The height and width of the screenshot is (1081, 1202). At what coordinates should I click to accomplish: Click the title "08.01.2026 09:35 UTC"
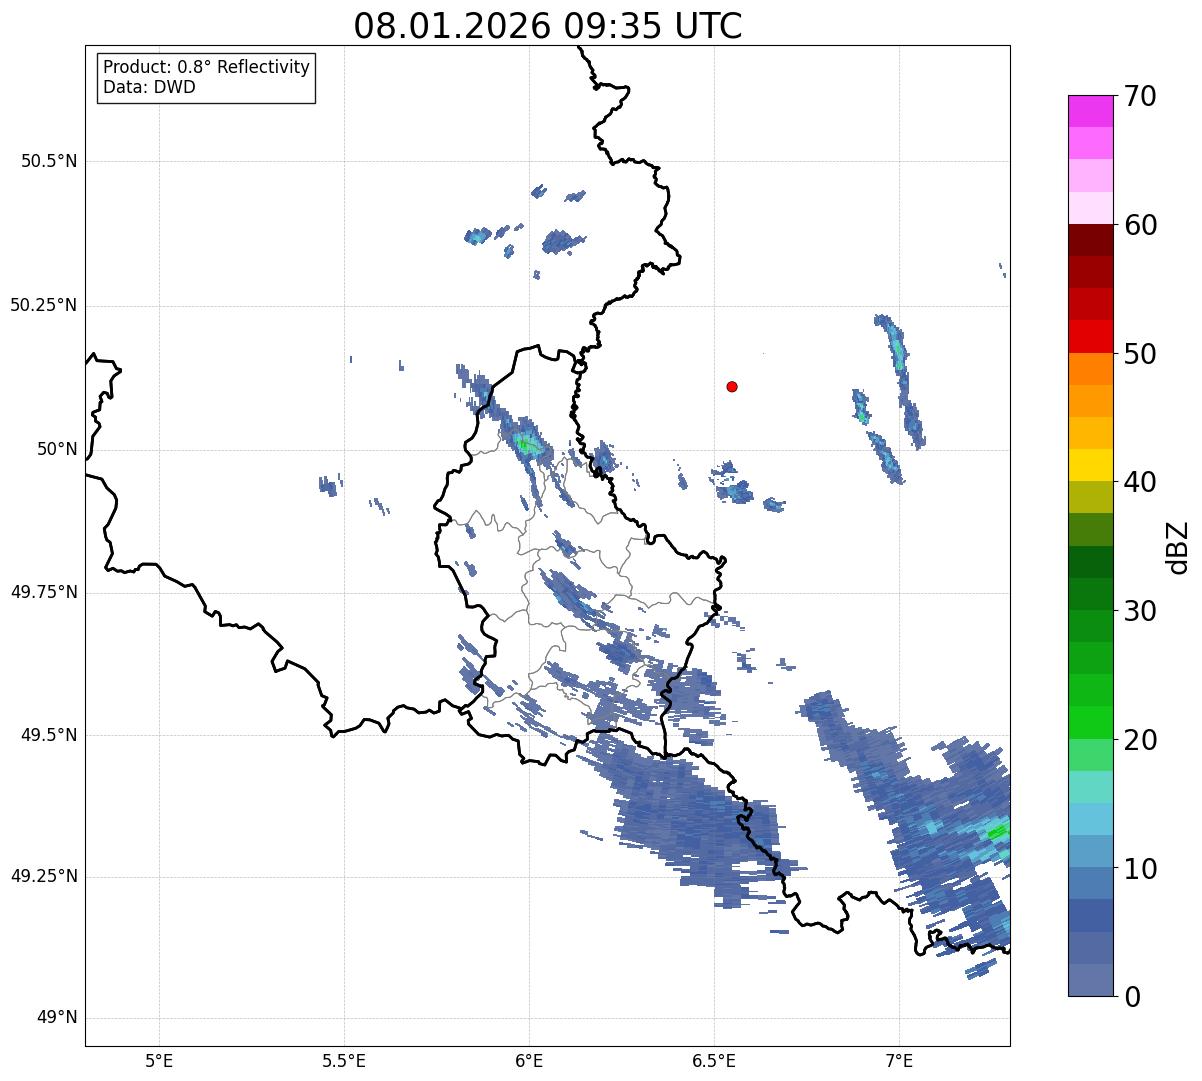tap(548, 26)
